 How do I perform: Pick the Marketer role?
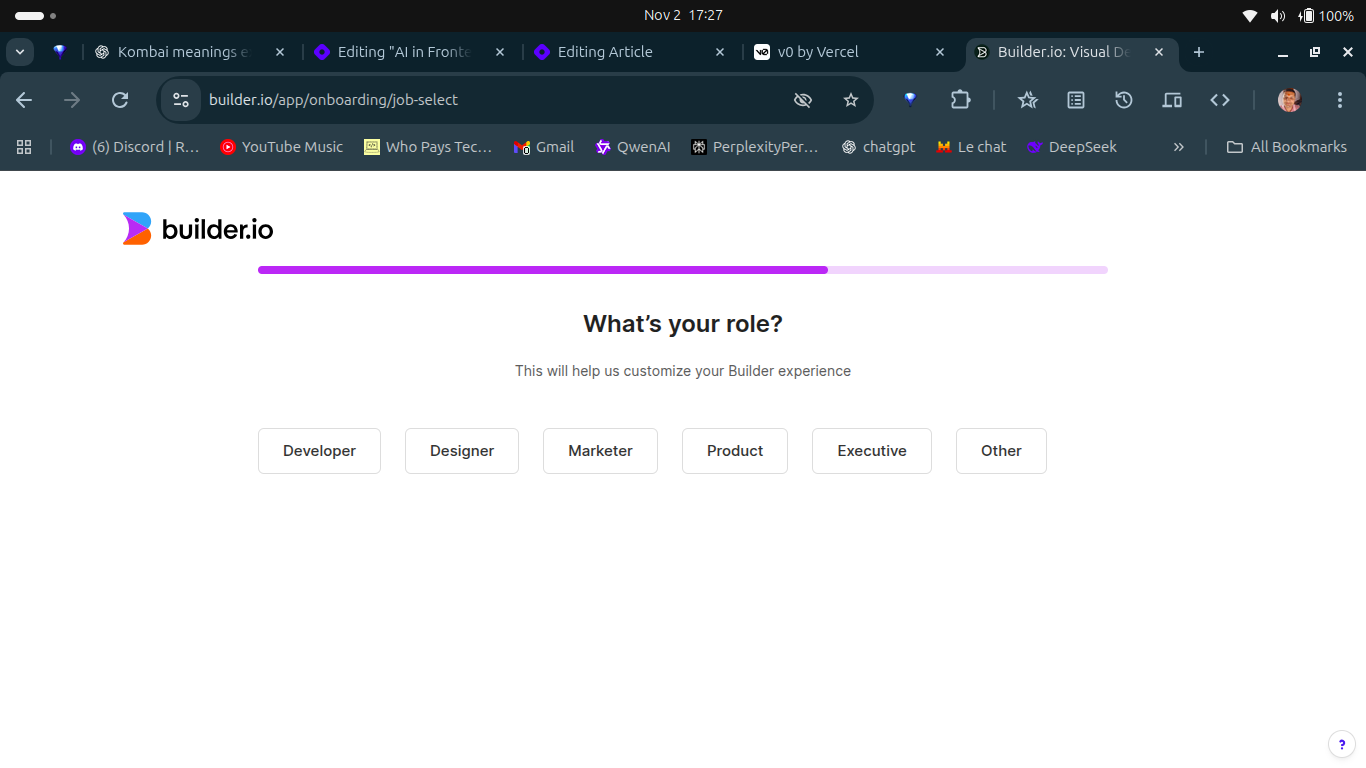coord(600,451)
